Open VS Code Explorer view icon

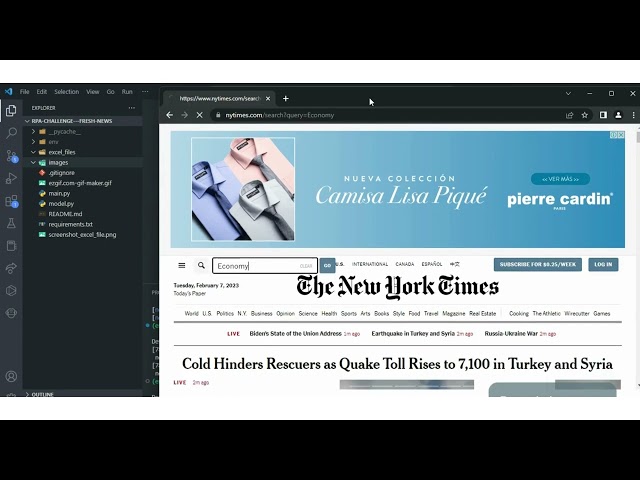click(11, 110)
